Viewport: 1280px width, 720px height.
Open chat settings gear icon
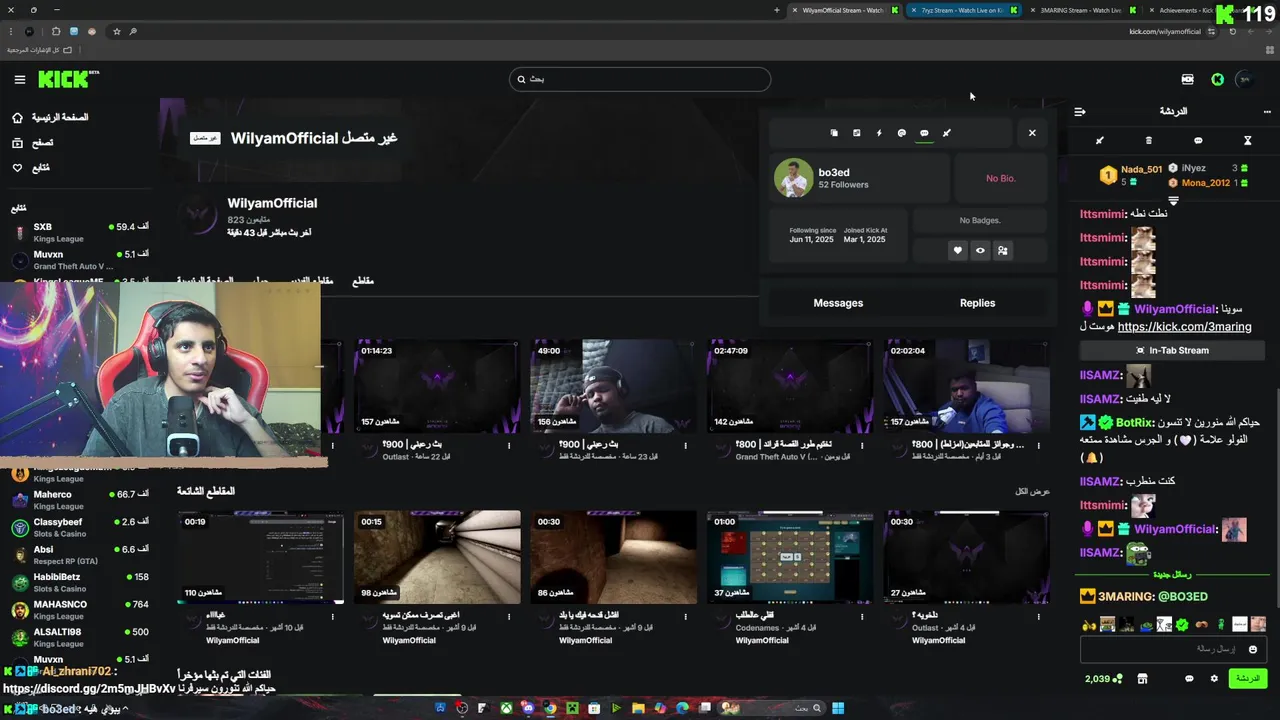point(1214,679)
